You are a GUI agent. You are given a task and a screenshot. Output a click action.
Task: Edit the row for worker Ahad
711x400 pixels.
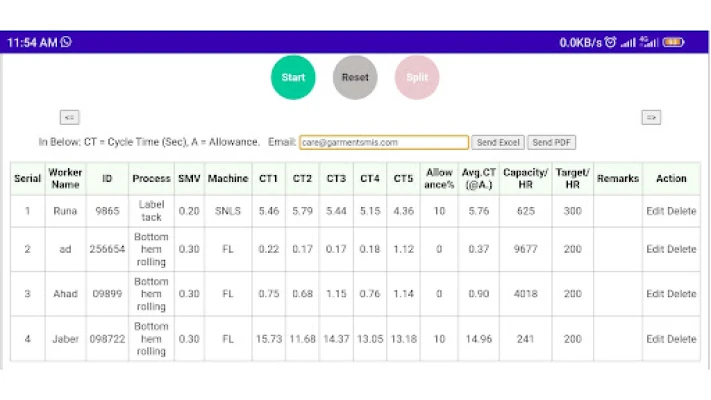coord(654,294)
